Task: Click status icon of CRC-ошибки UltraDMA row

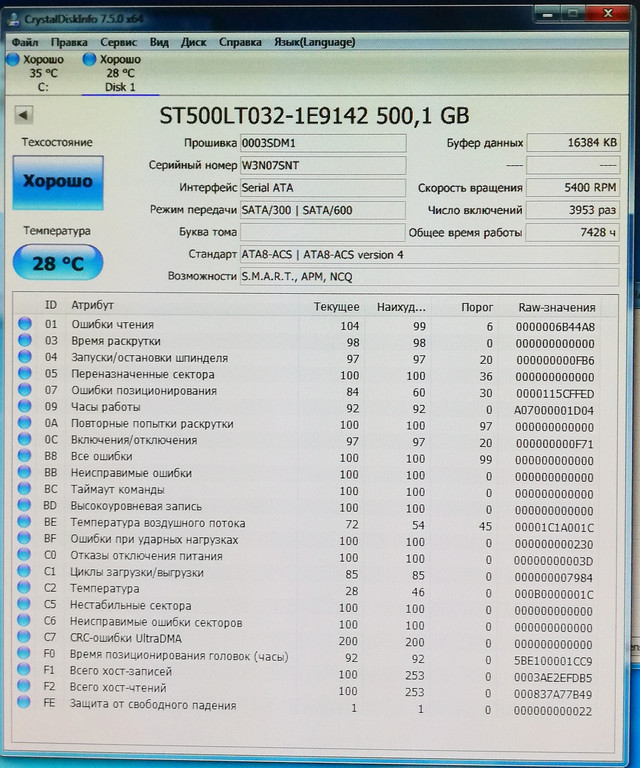Action: click(x=25, y=638)
